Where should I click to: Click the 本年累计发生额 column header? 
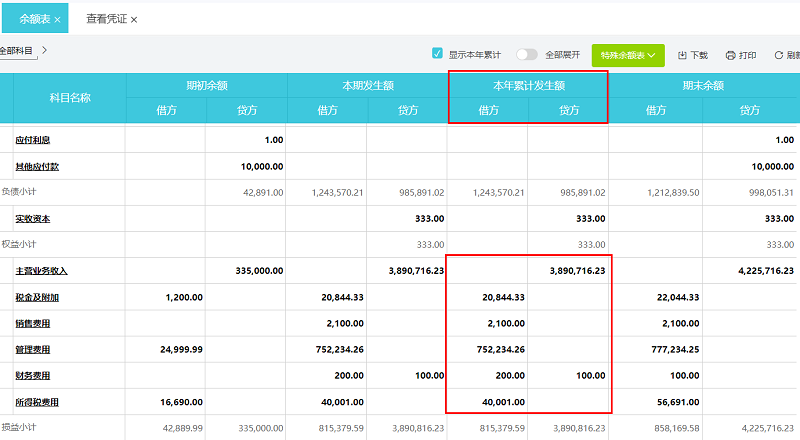click(x=528, y=85)
